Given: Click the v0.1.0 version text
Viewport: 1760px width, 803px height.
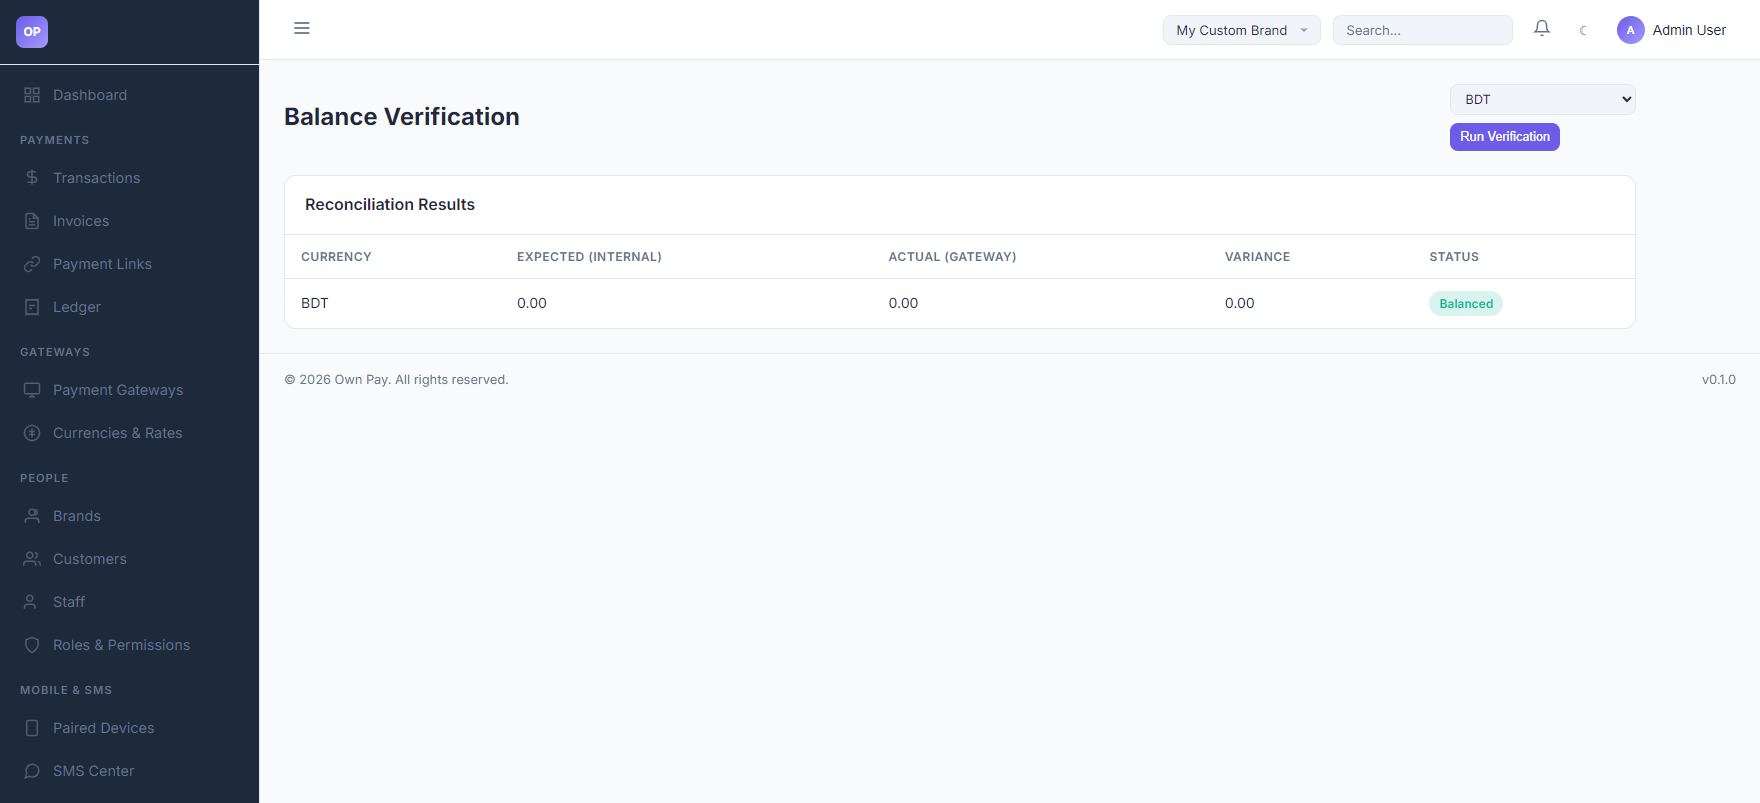Looking at the screenshot, I should [1718, 380].
